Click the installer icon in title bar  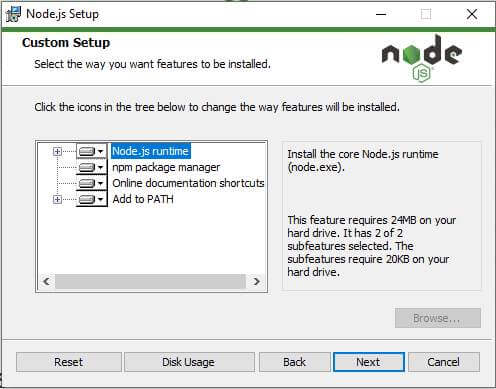(14, 14)
